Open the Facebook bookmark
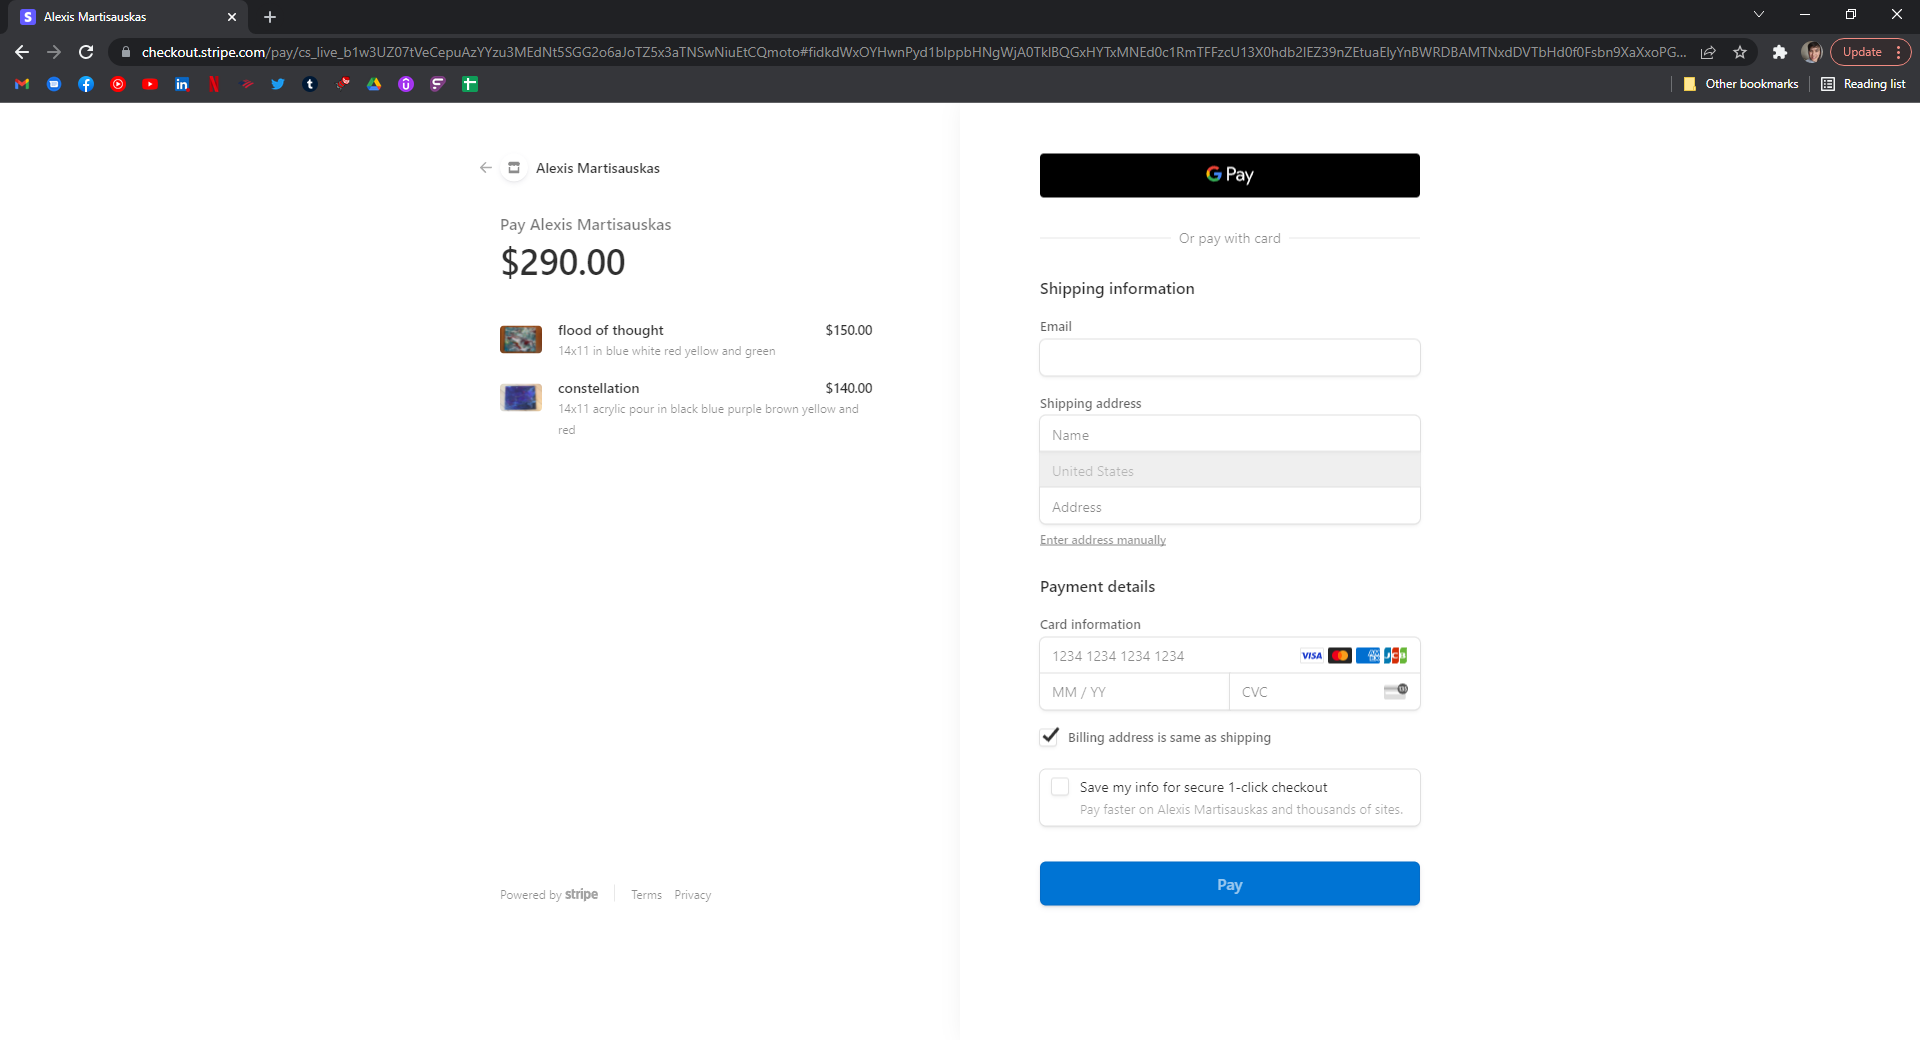This screenshot has height=1040, width=1920. pos(86,84)
